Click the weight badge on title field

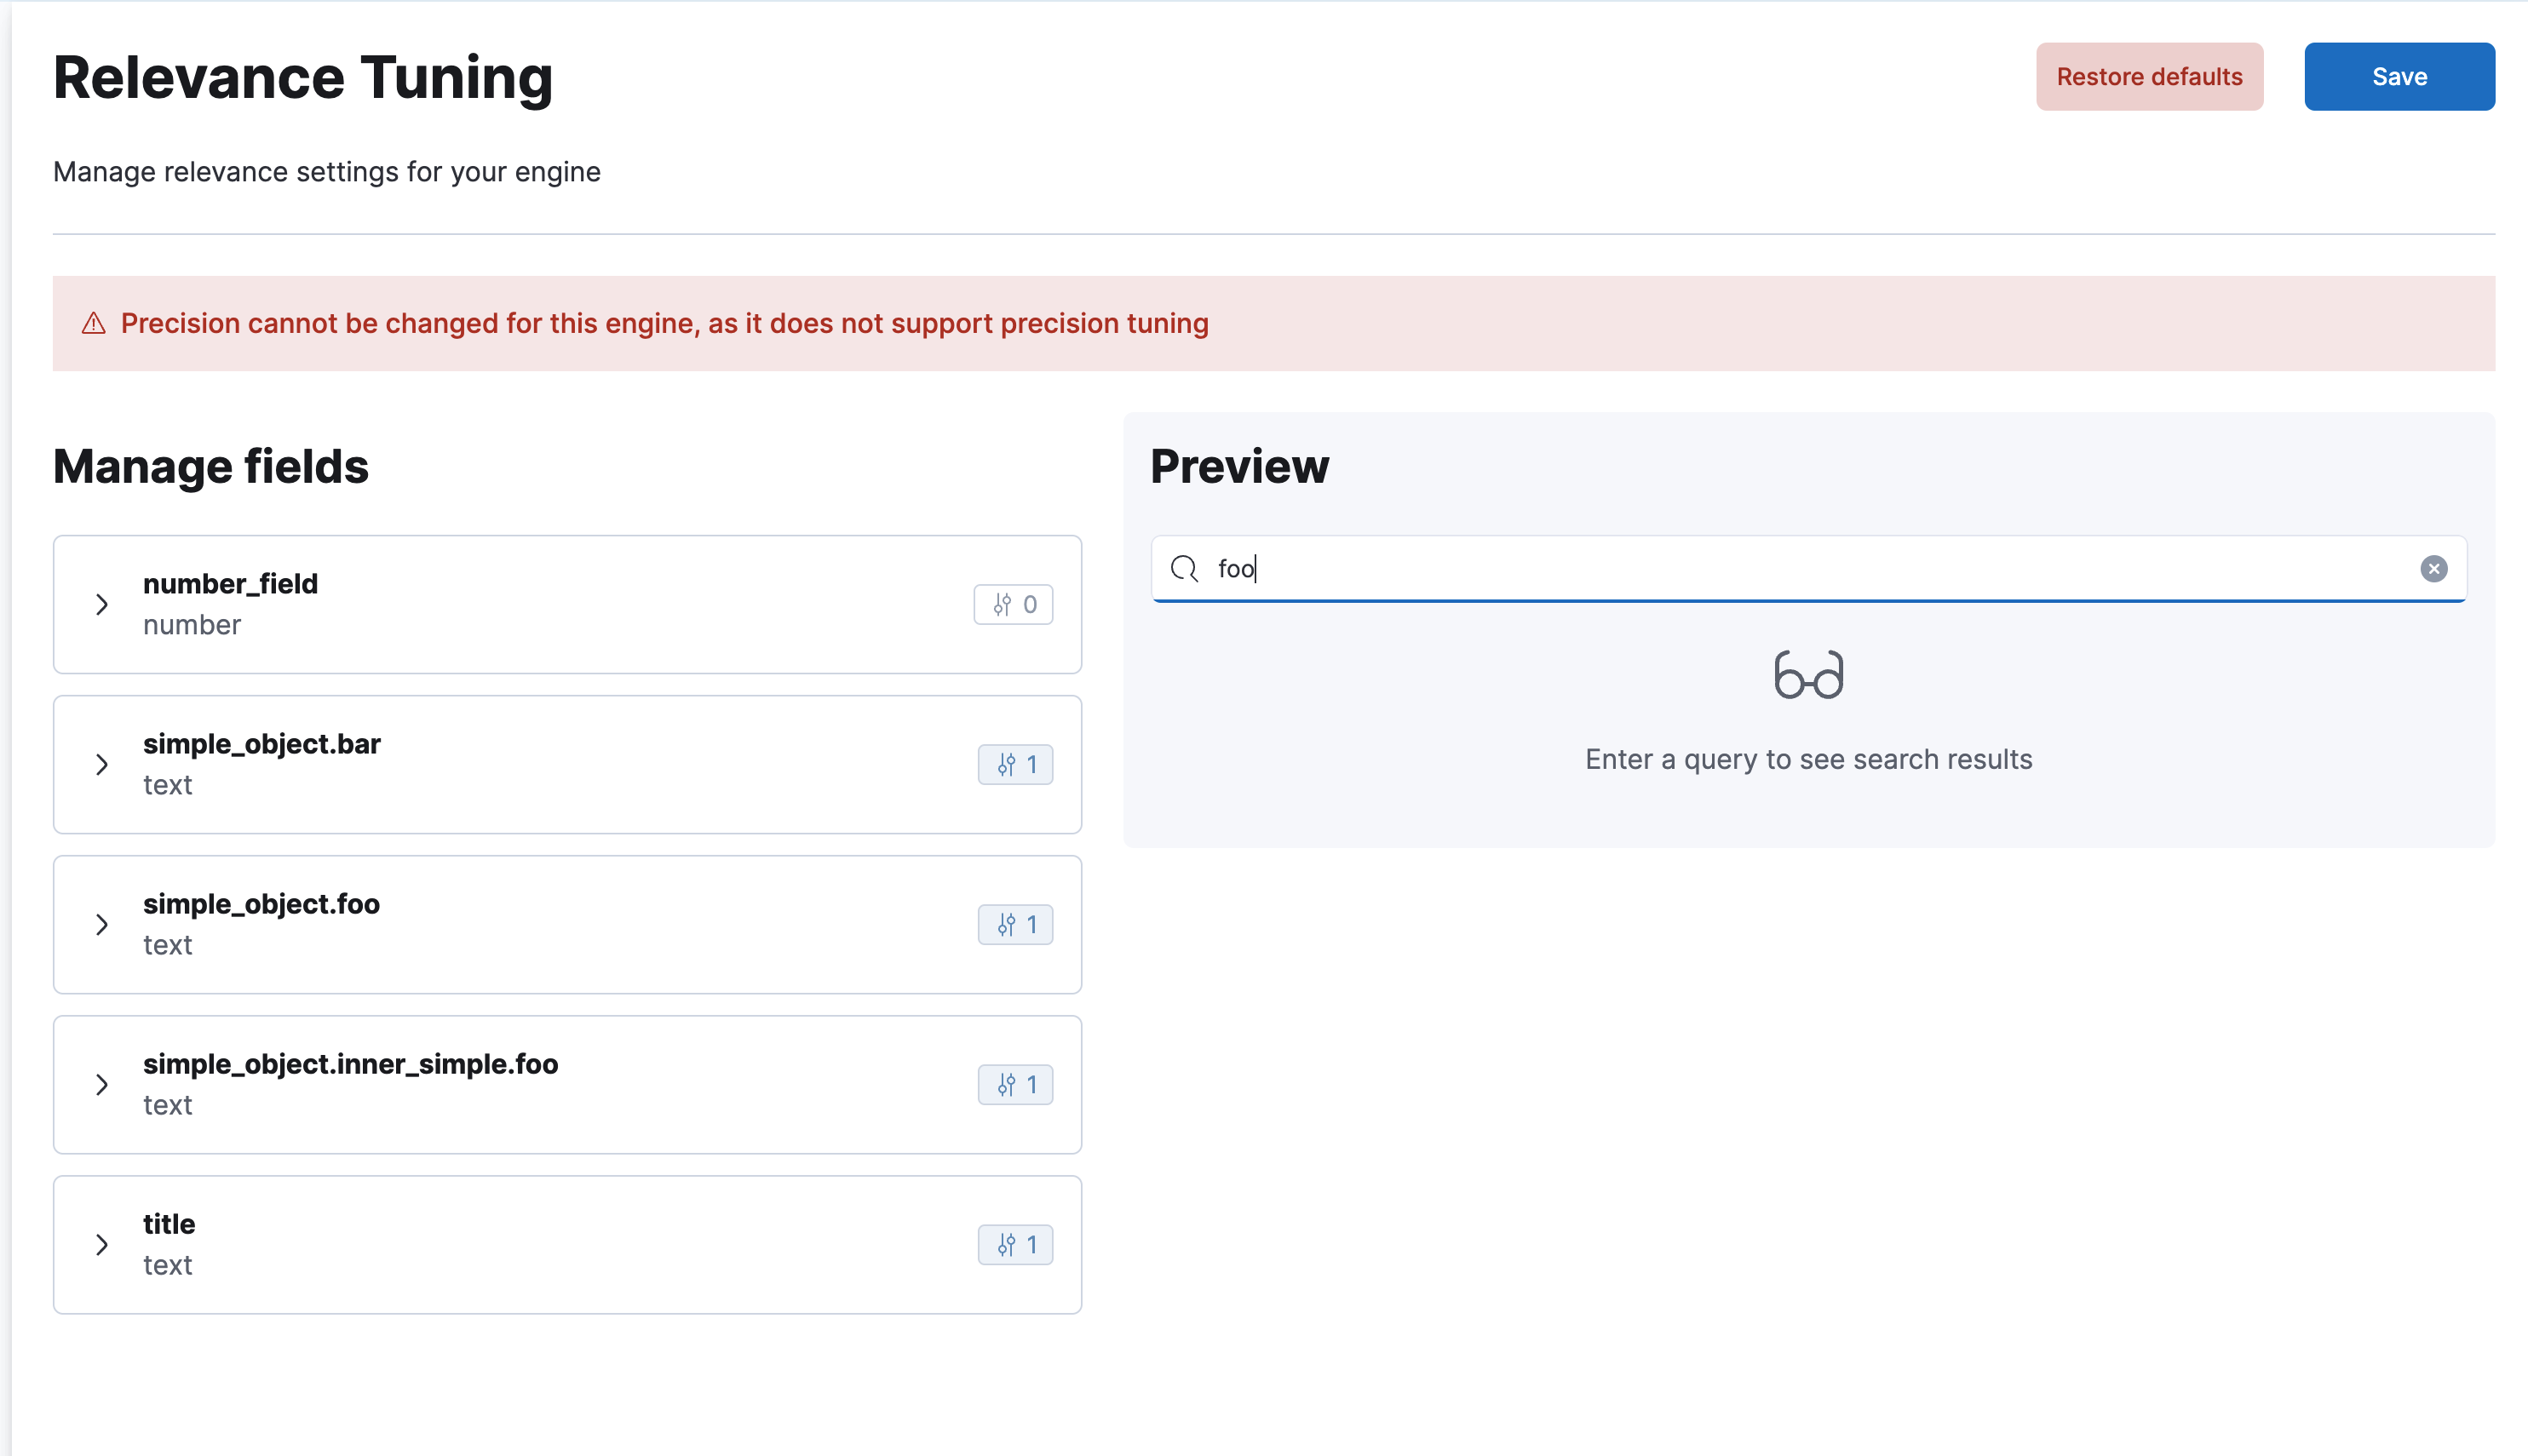point(1015,1245)
